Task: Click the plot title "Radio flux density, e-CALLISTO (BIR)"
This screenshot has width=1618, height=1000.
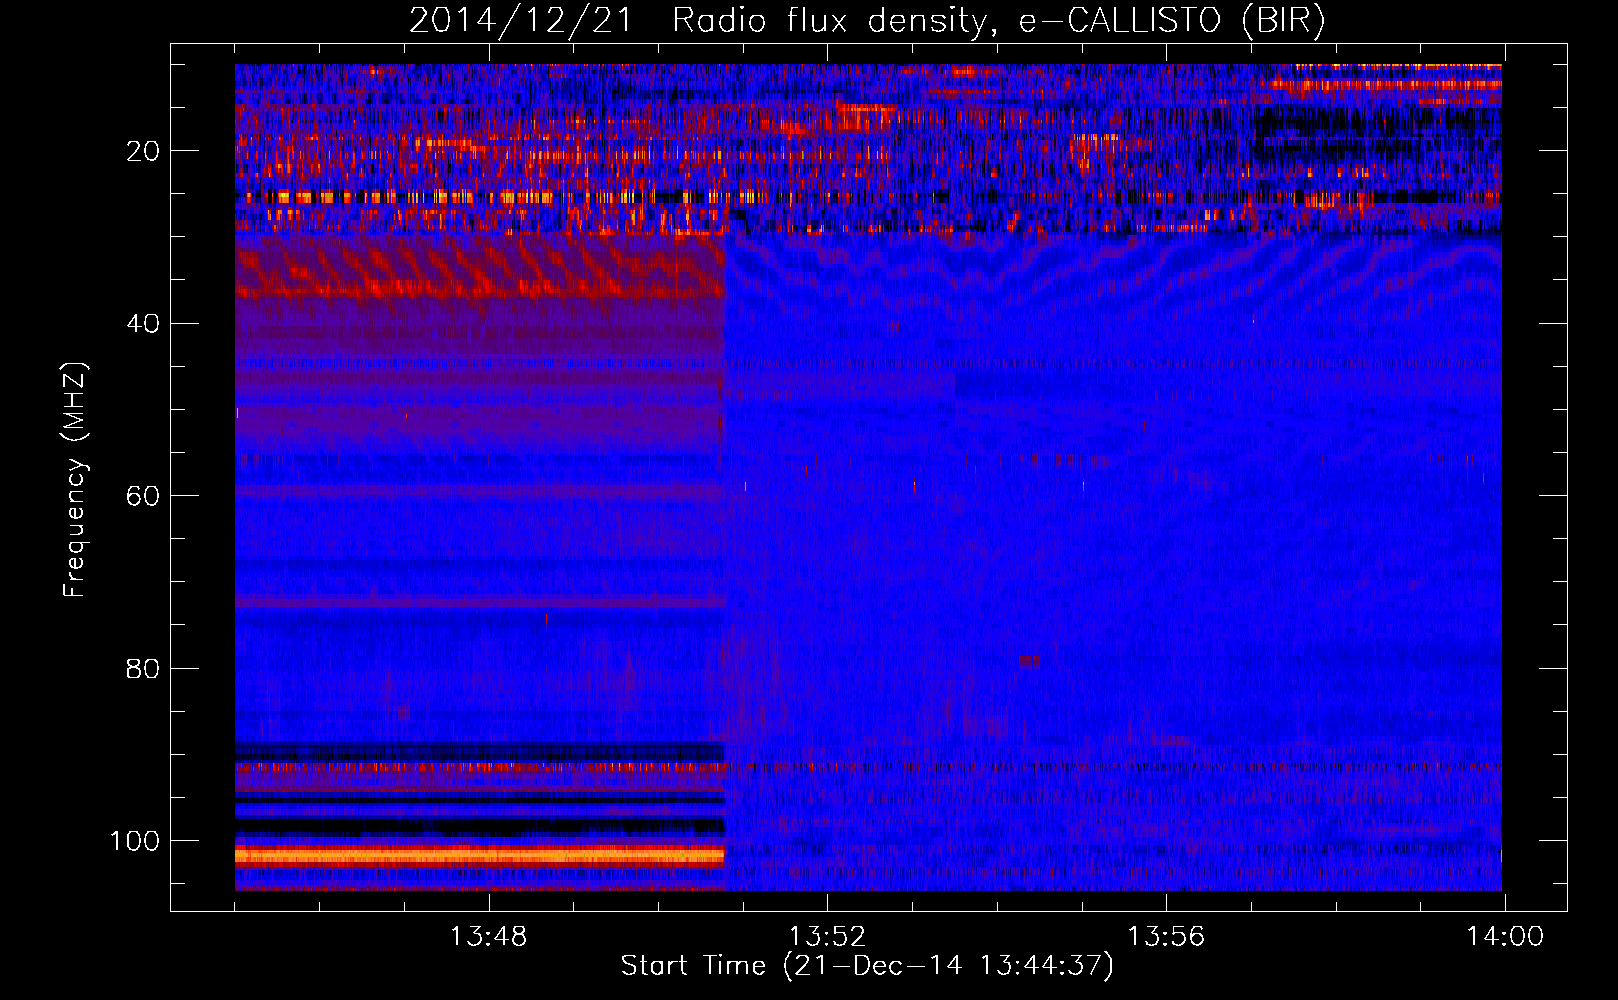Action: [x=998, y=21]
